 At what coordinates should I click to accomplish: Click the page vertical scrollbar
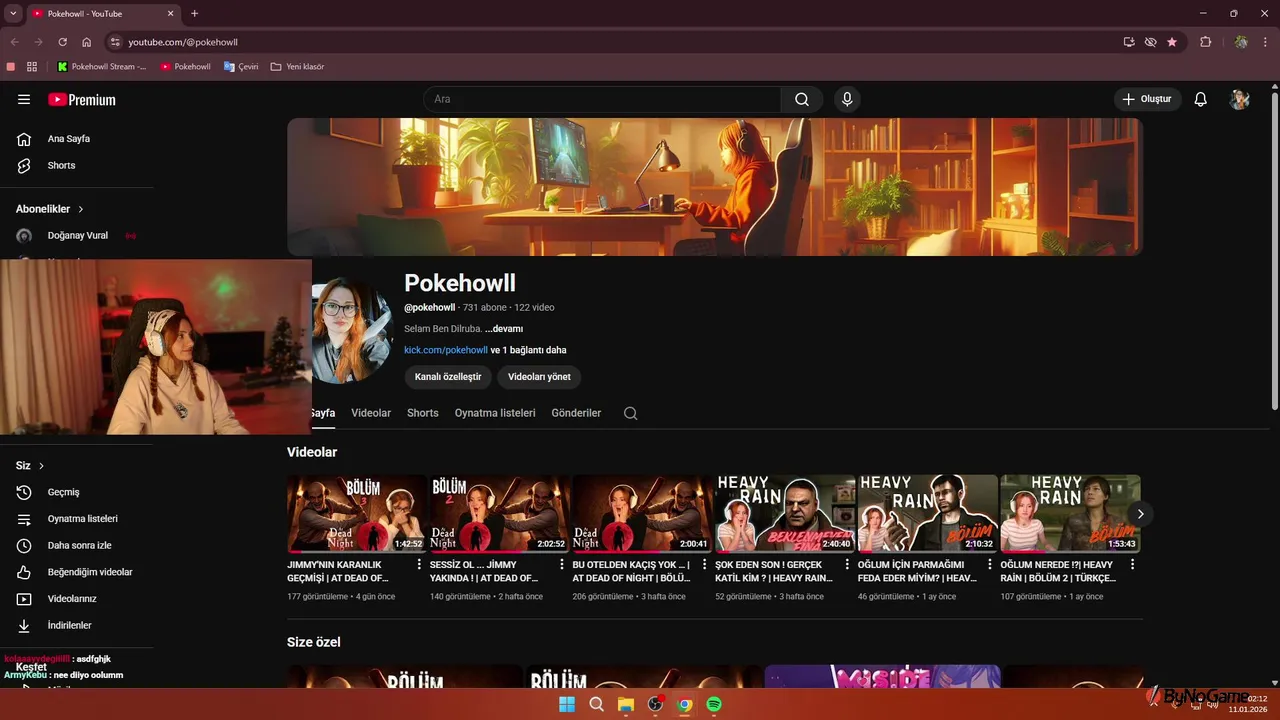click(x=1274, y=250)
